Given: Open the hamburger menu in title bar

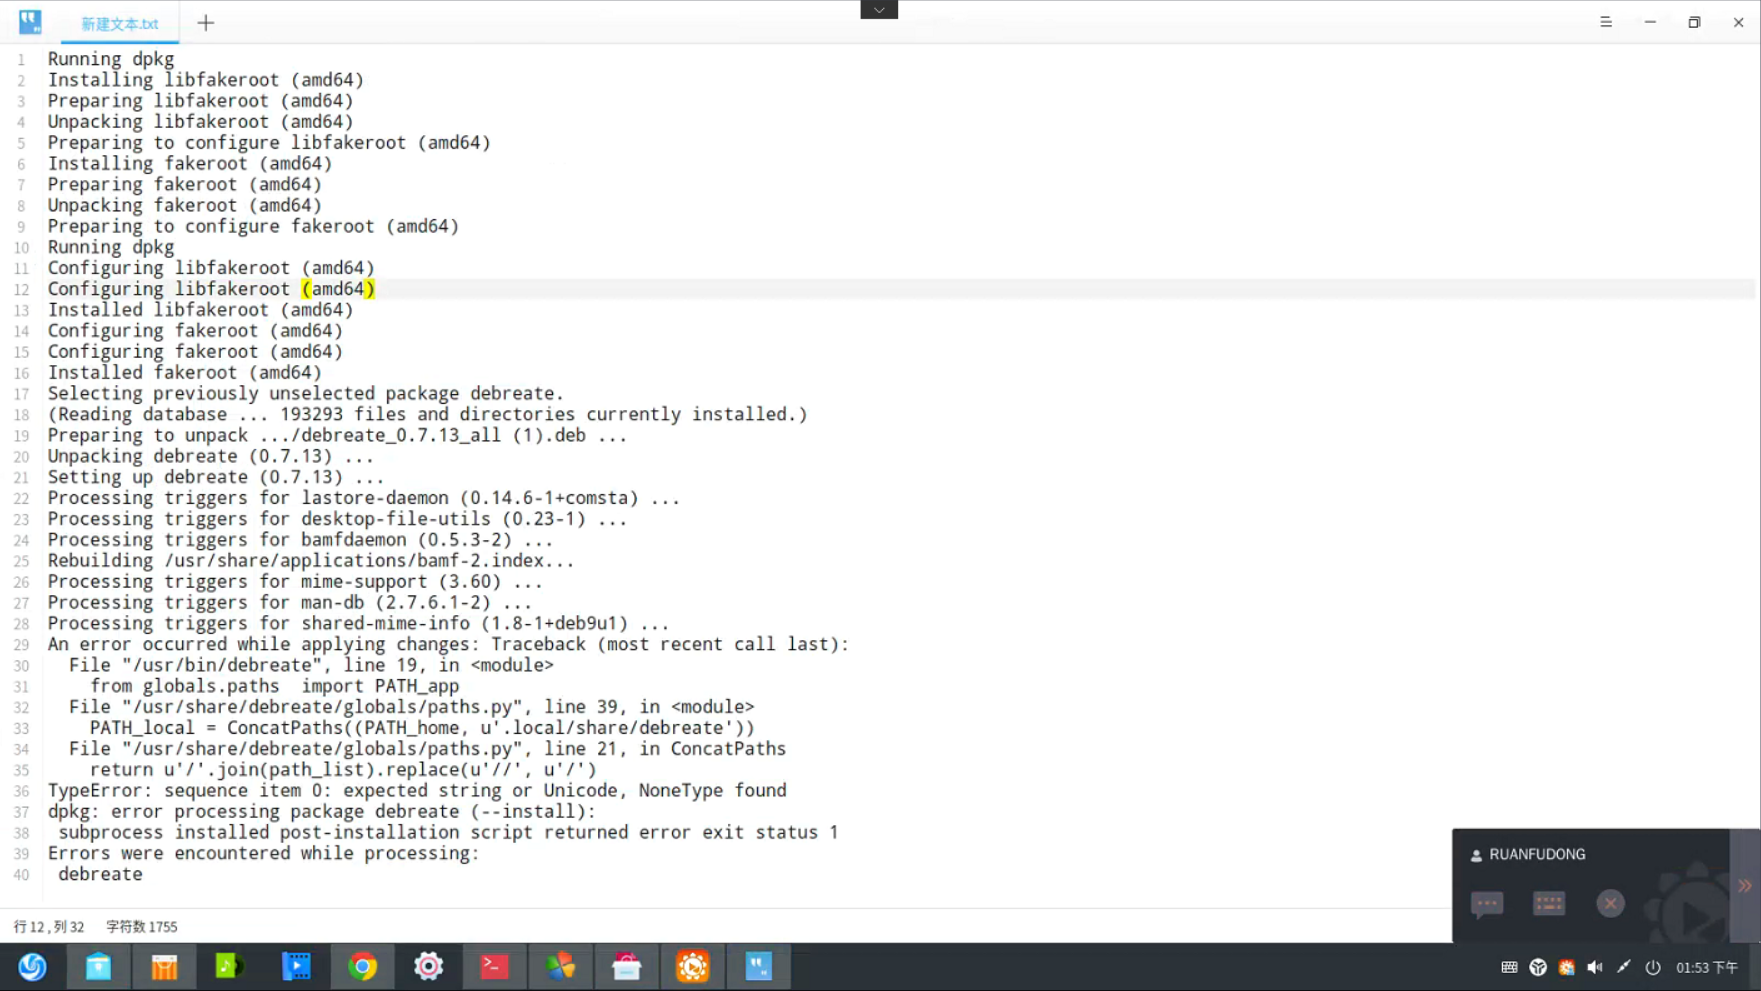Looking at the screenshot, I should pyautogui.click(x=1606, y=22).
